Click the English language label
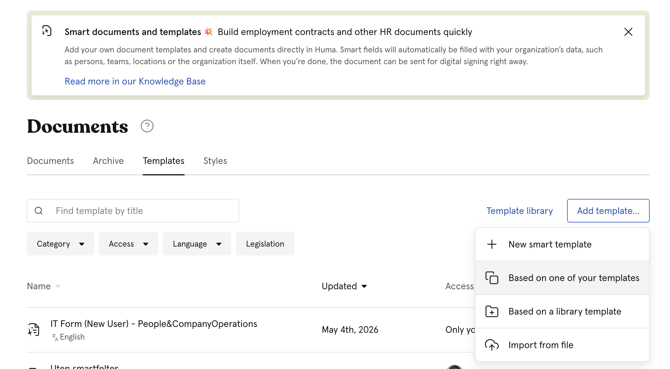Screen dimensions: 670x369 click(x=72, y=337)
